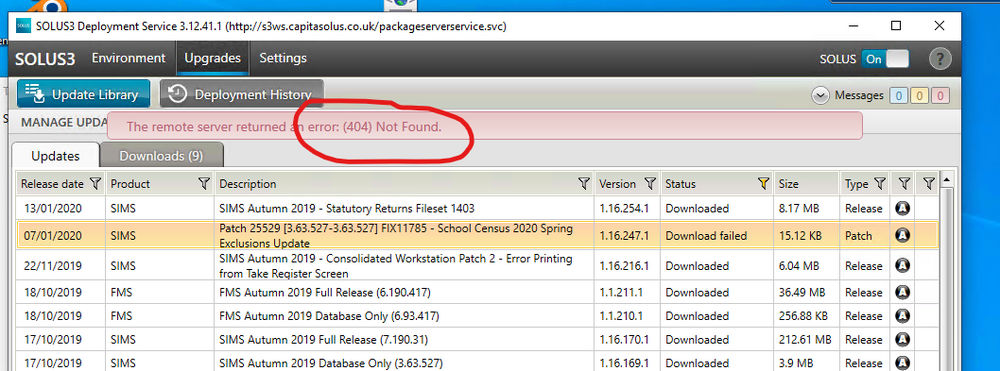Click the blue information messages counter
The image size is (1000, 371).
(899, 96)
